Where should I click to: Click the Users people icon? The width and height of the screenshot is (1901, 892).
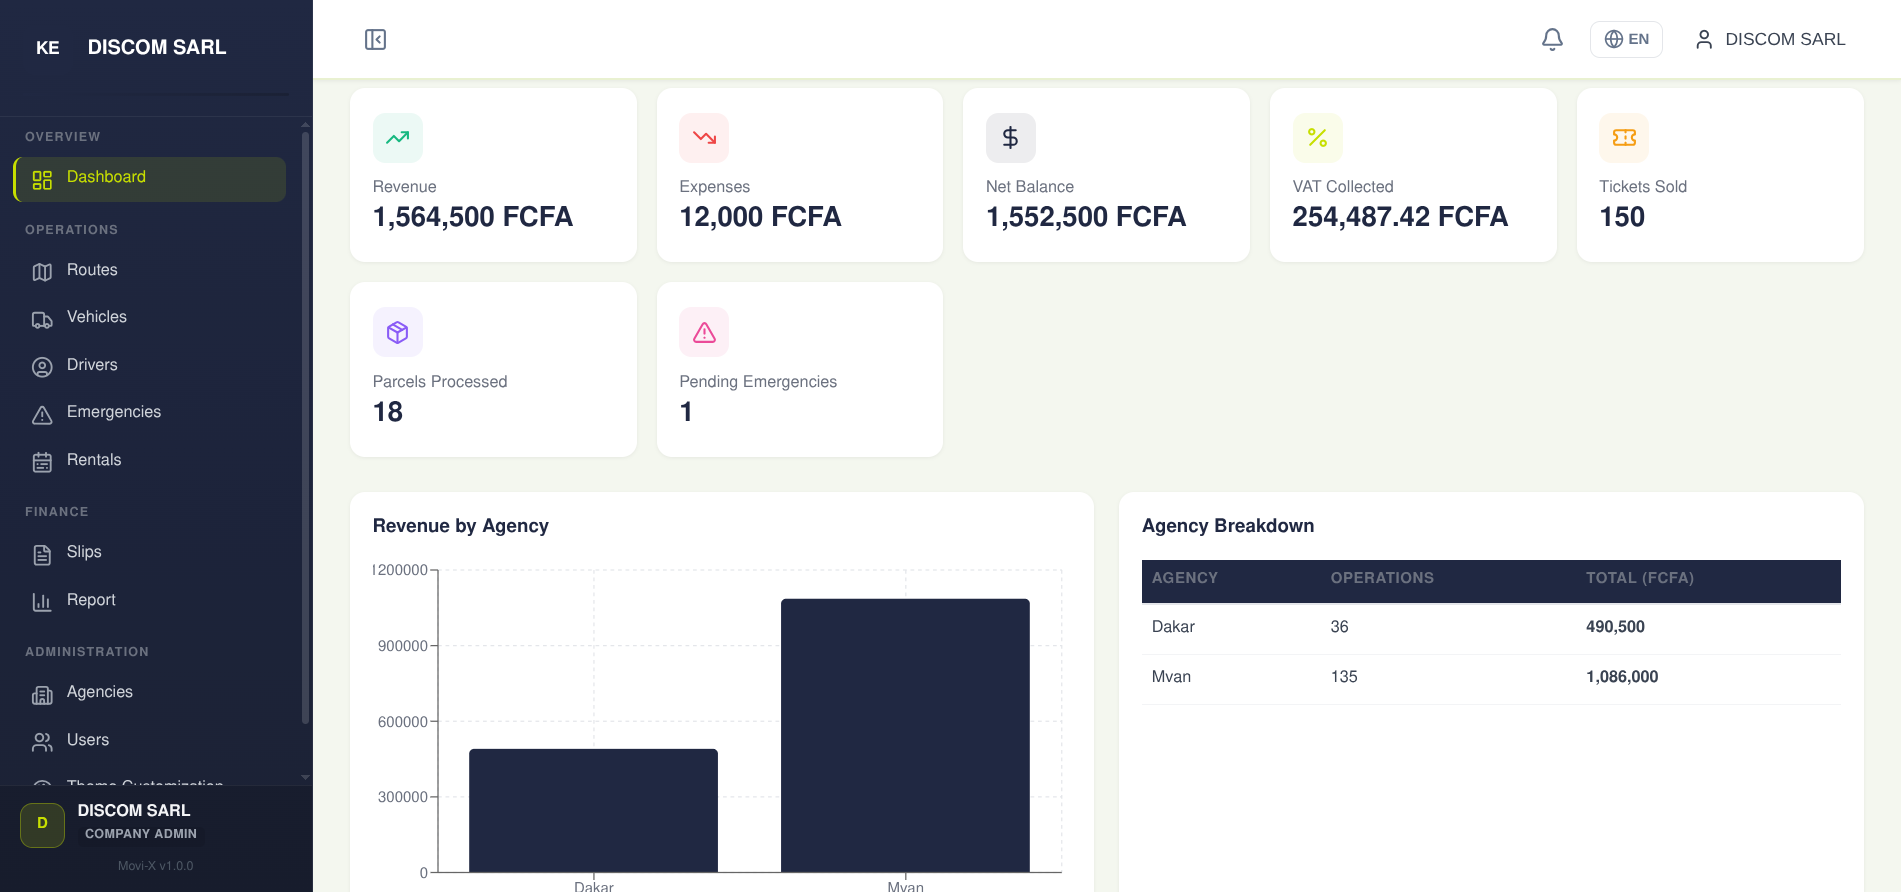click(42, 742)
